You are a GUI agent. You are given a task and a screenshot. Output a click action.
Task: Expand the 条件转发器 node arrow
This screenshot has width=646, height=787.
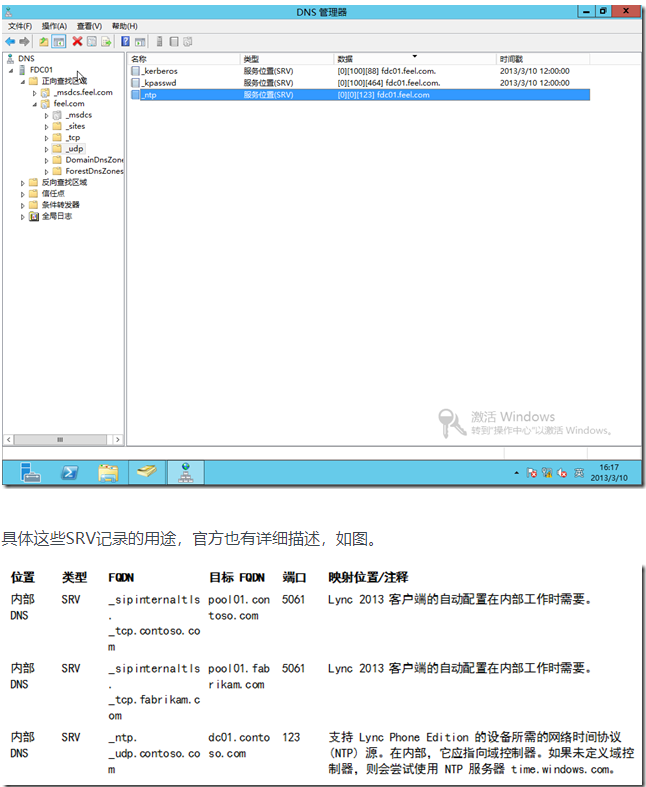point(23,205)
